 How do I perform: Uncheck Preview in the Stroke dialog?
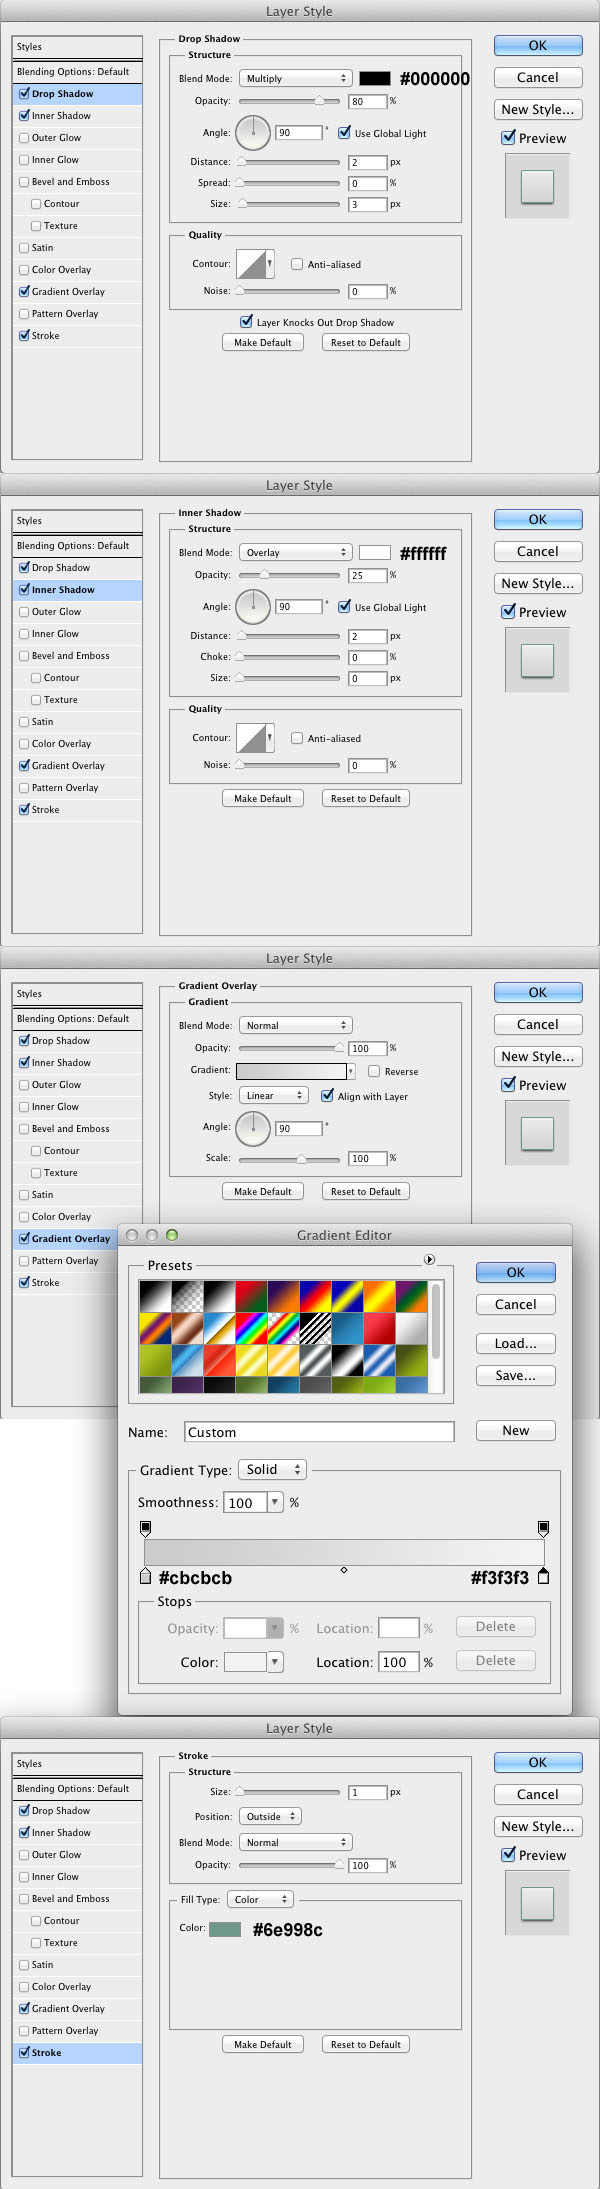click(508, 1855)
